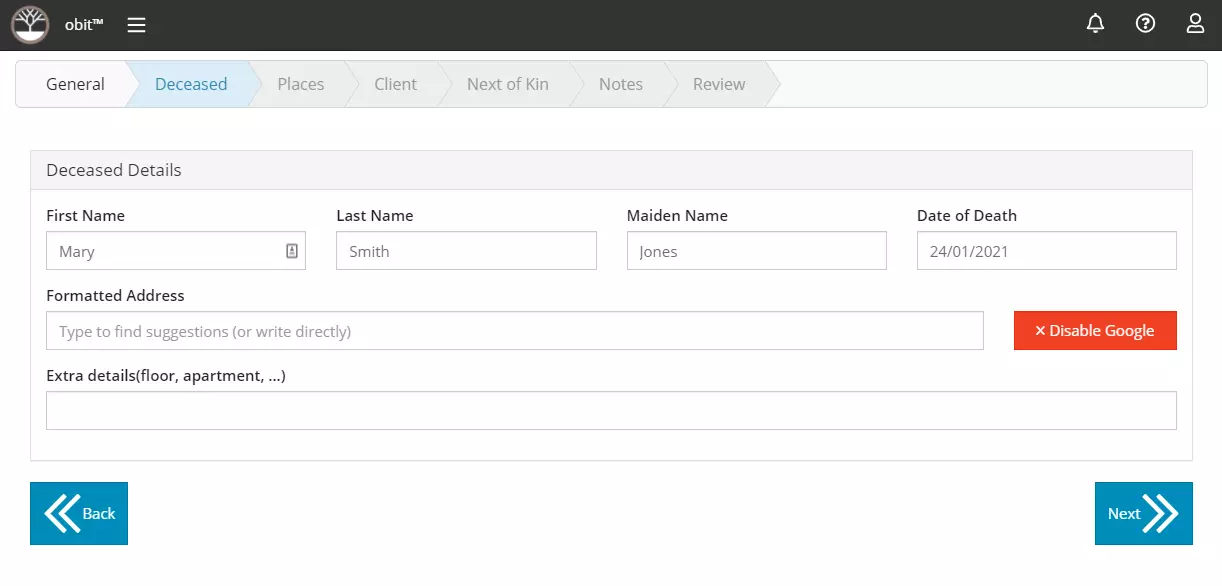Open the Date of Death field
Image resolution: width=1222 pixels, height=586 pixels.
pyautogui.click(x=1046, y=251)
